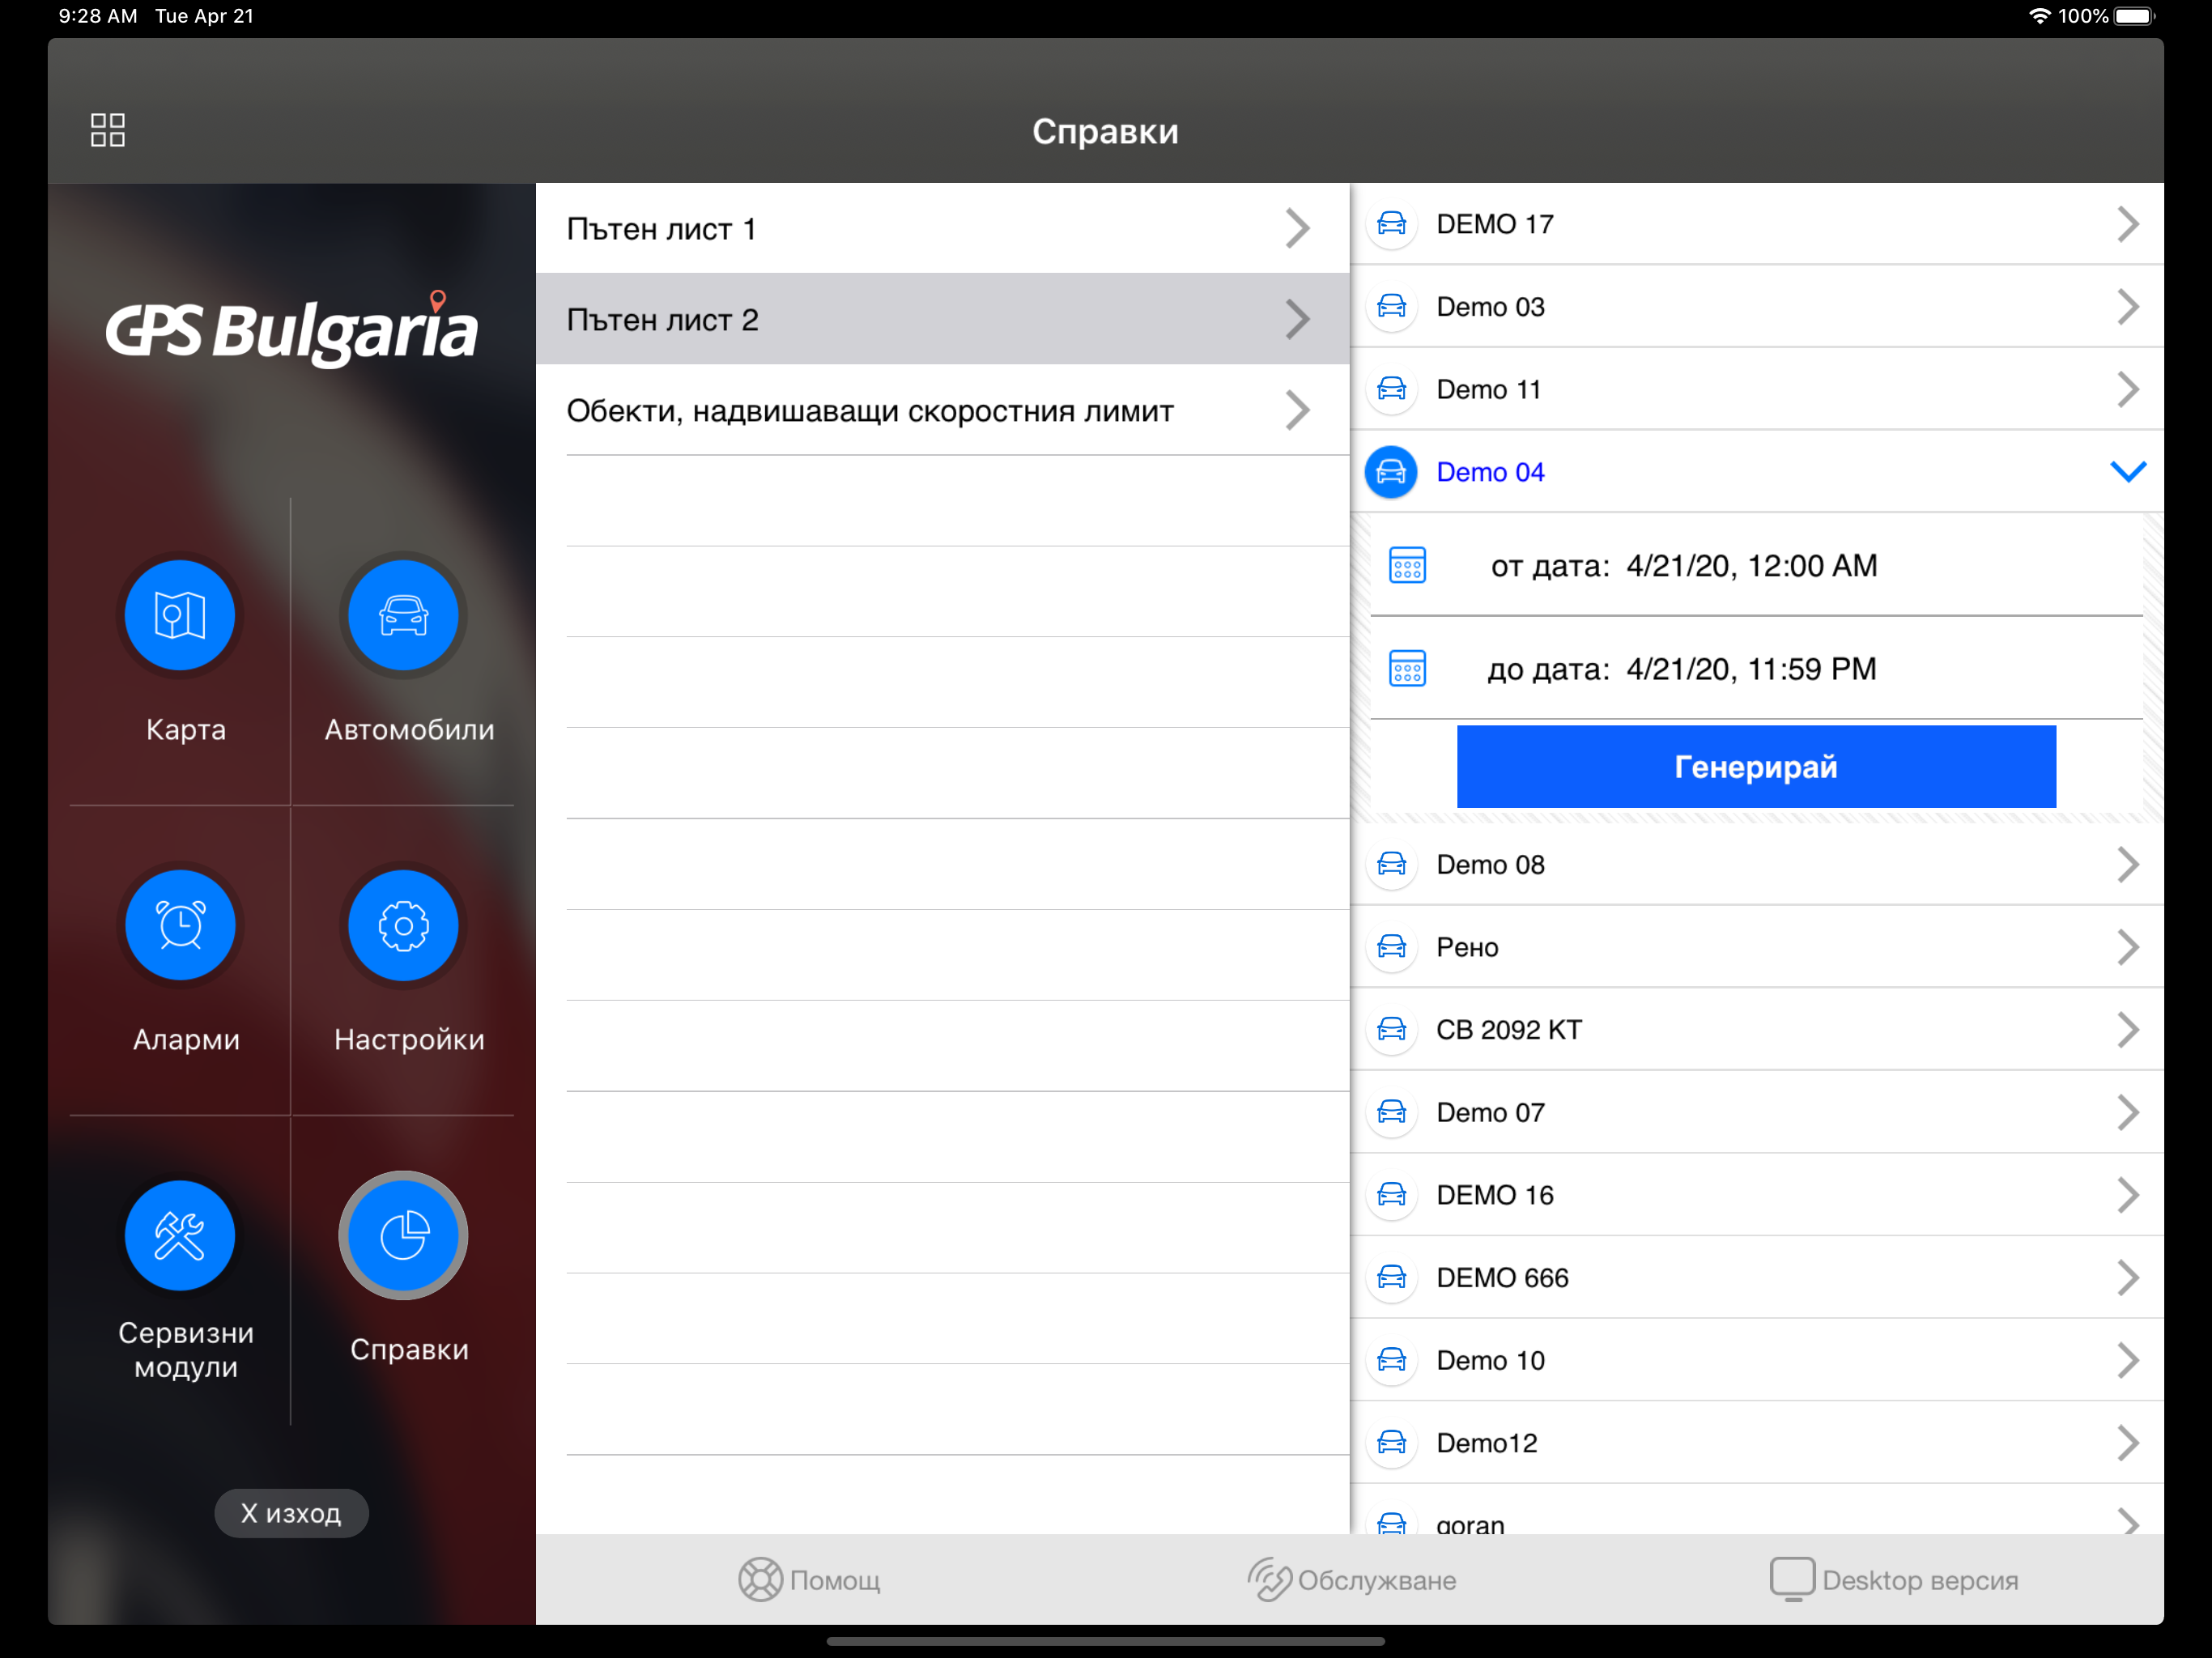
Task: Click the Desktop версия monitor icon
Action: (x=1792, y=1580)
